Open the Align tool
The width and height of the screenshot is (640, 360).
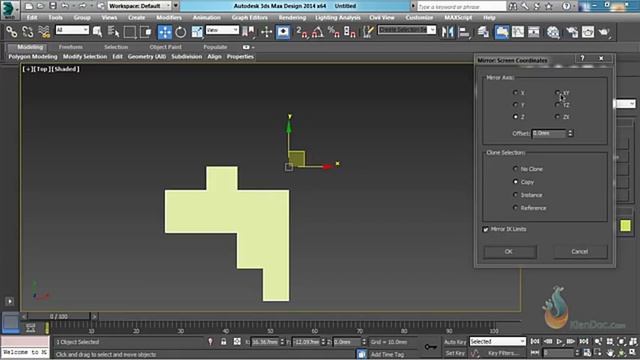coord(464,32)
